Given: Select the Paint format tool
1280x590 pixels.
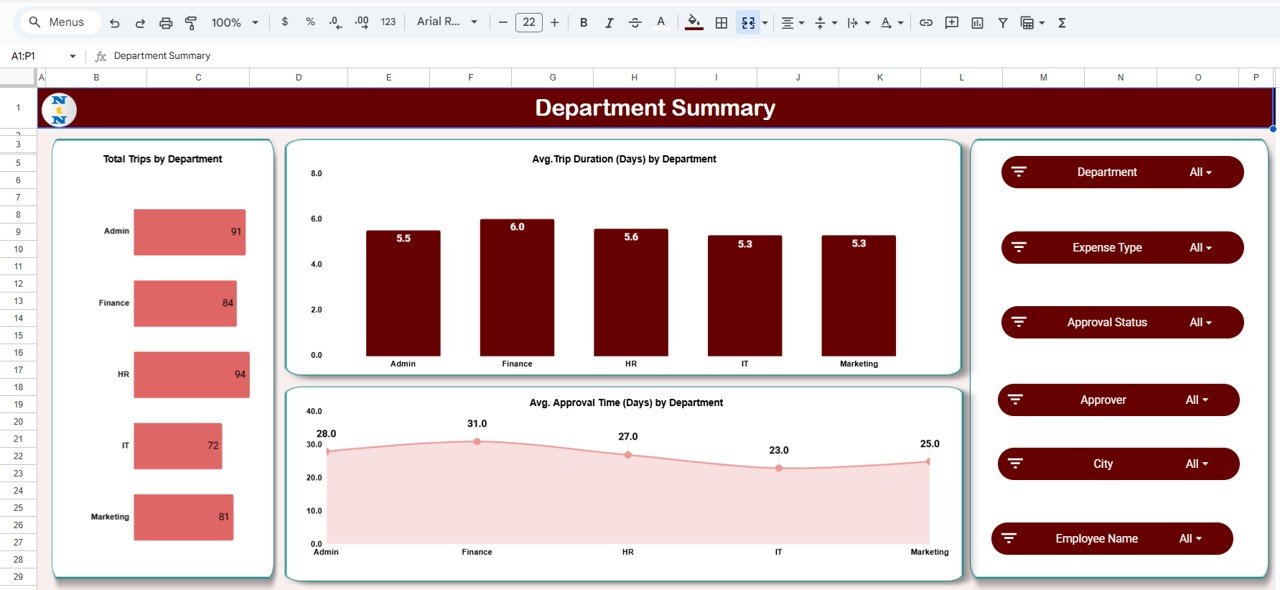Looking at the screenshot, I should point(192,22).
